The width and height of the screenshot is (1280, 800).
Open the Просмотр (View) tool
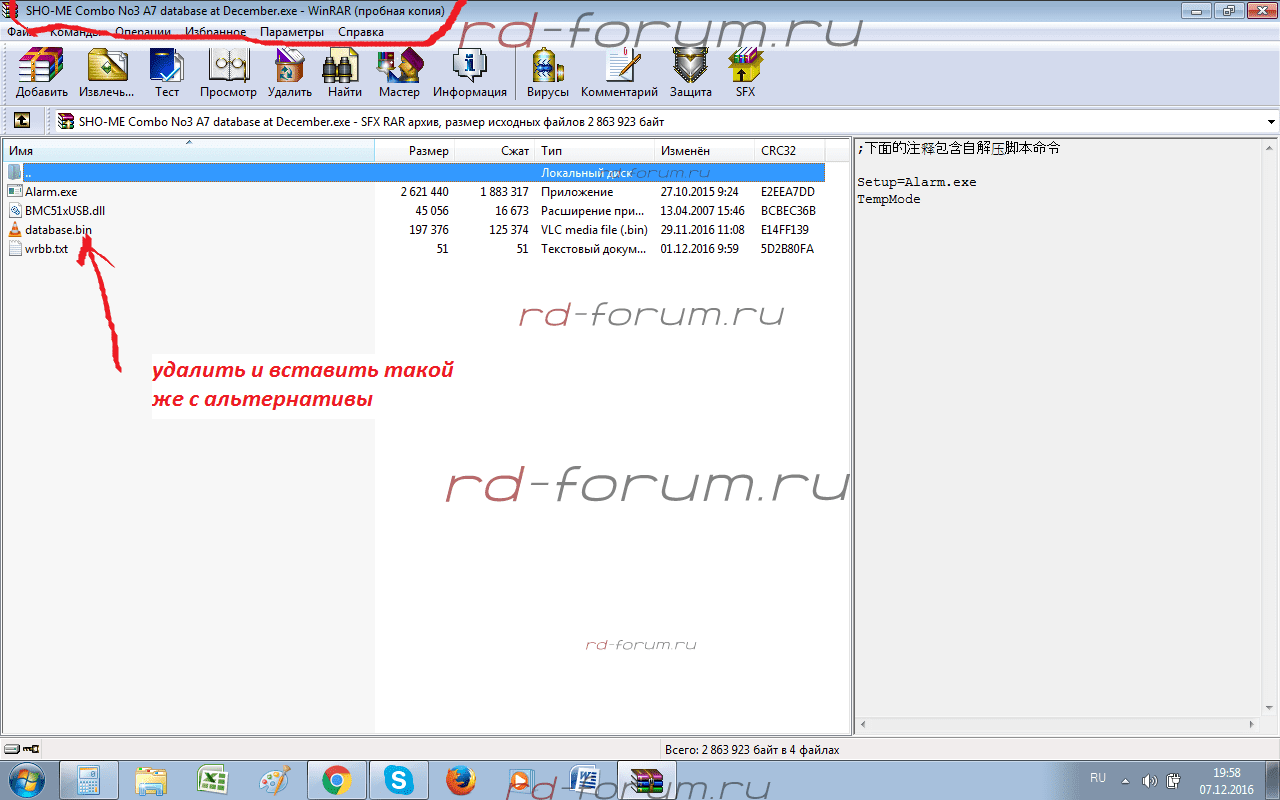coord(228,73)
